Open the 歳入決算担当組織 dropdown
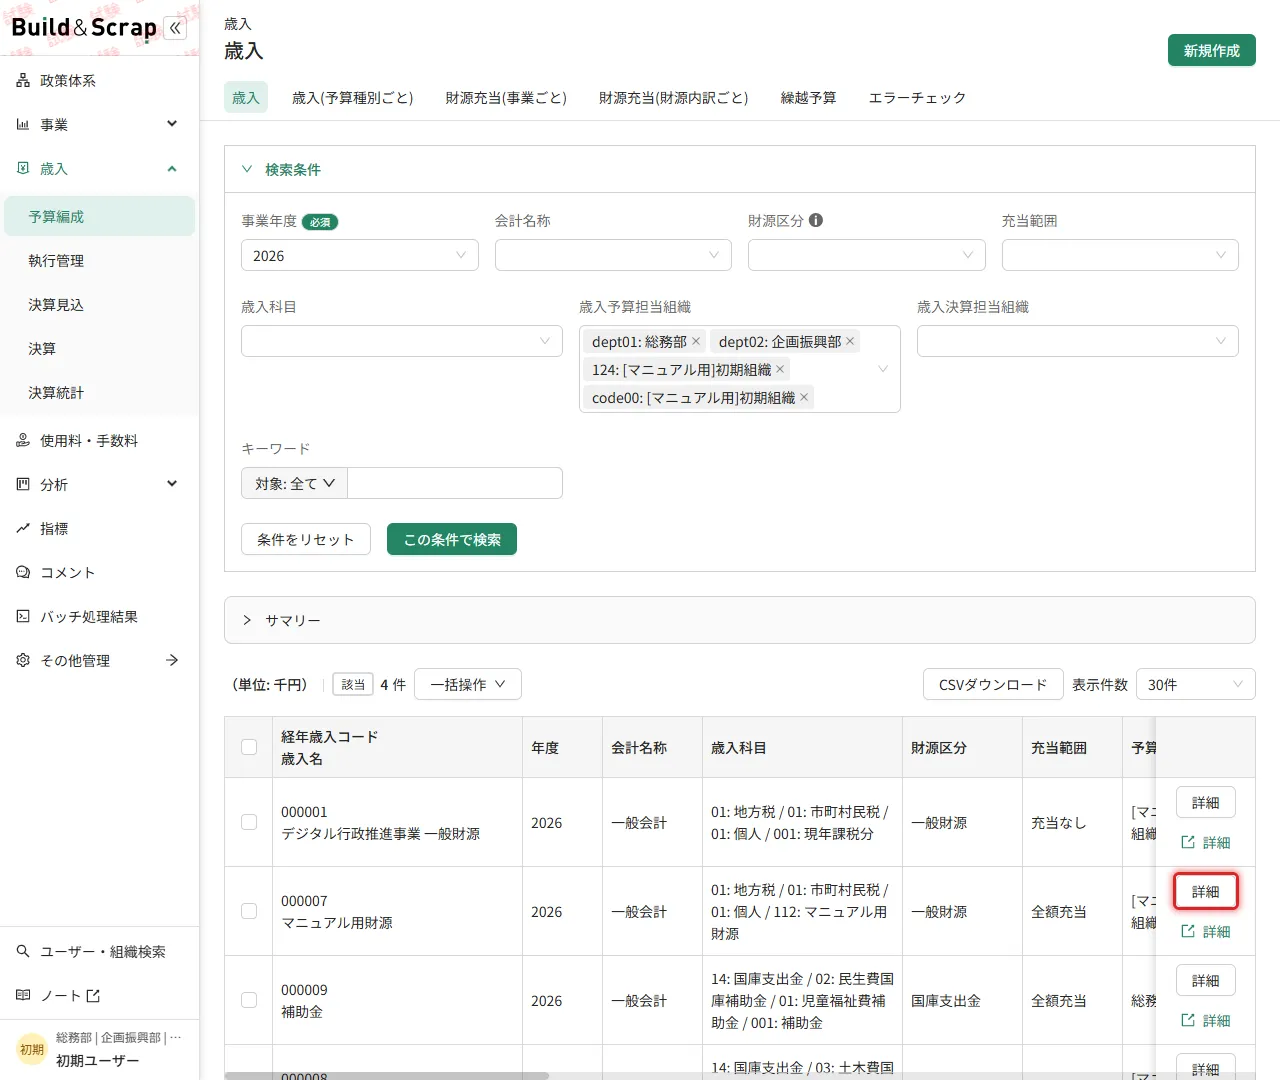Screen dimensions: 1280x1080 coord(1078,342)
